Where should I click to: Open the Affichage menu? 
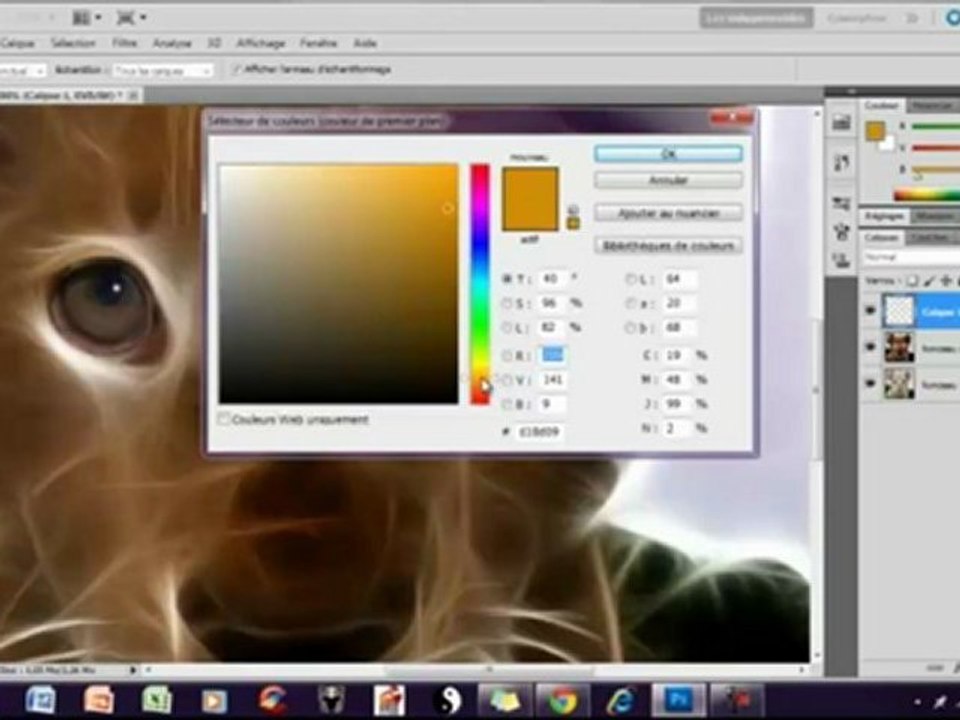(x=261, y=43)
